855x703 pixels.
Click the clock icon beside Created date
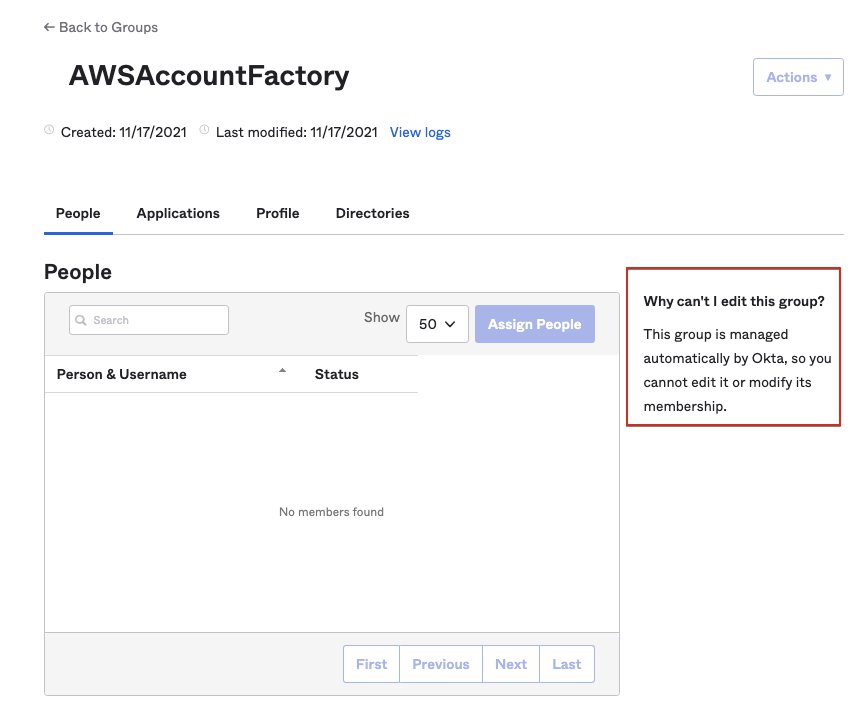pos(49,130)
